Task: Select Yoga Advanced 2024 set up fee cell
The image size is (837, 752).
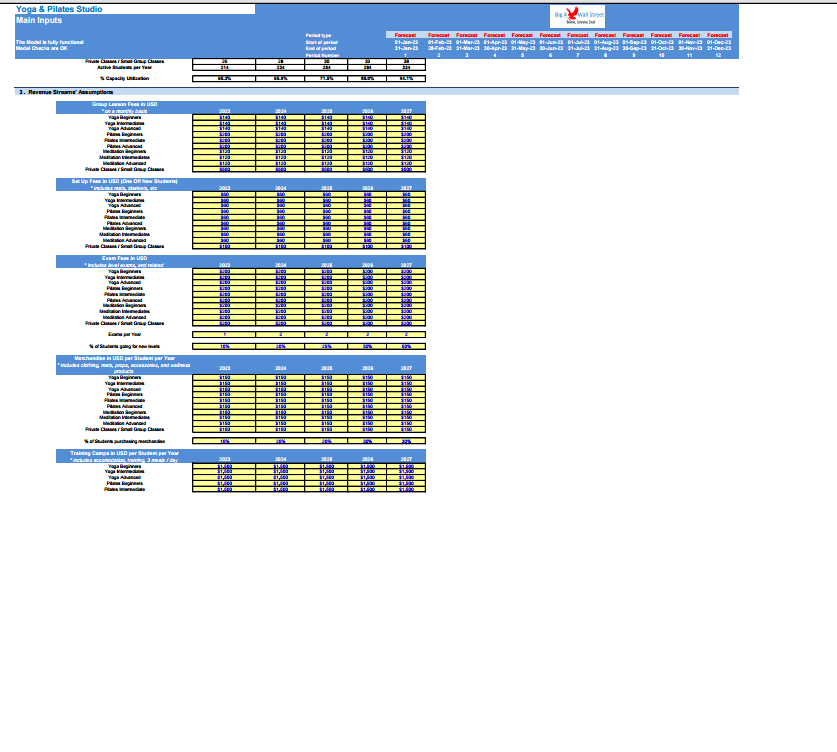Action: (280, 205)
